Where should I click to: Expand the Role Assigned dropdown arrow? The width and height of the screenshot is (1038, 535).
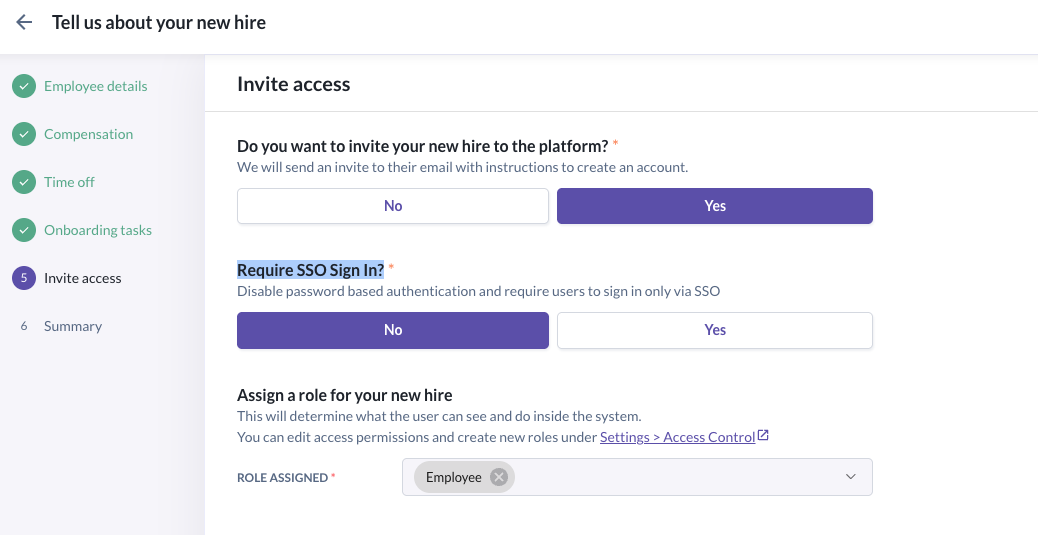click(x=851, y=477)
